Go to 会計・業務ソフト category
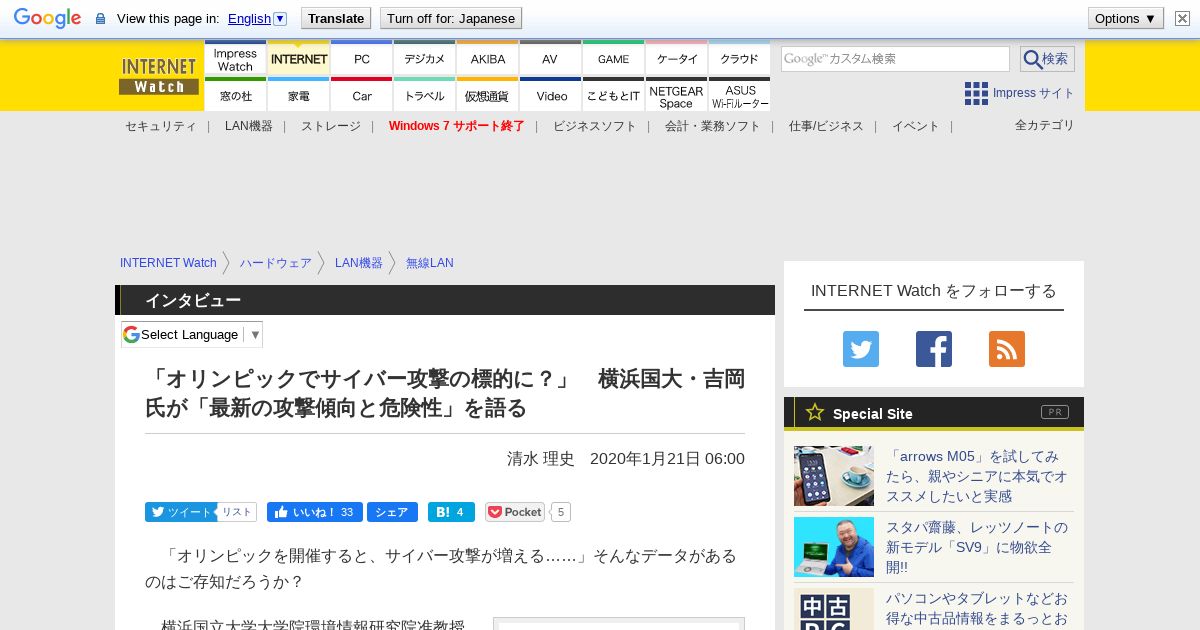The image size is (1200, 630). pos(713,126)
